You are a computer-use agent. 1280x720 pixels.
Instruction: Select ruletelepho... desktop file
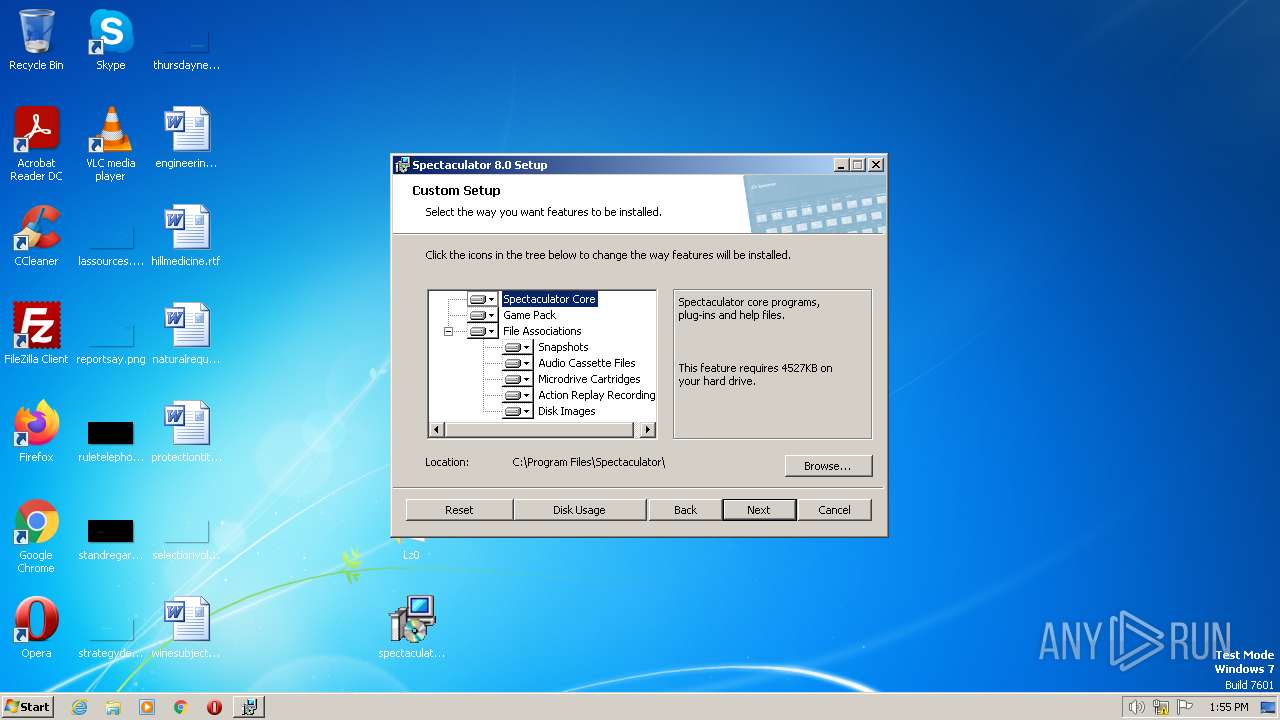pyautogui.click(x=110, y=441)
